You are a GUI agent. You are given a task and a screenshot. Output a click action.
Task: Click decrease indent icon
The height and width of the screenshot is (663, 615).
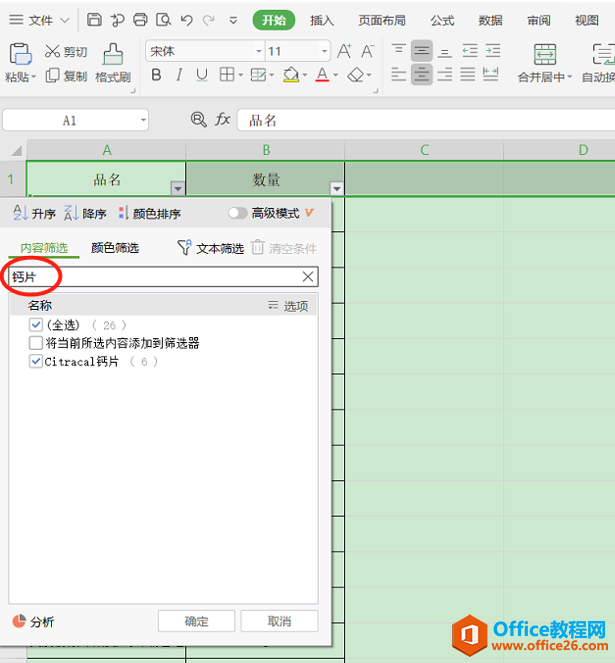point(470,51)
